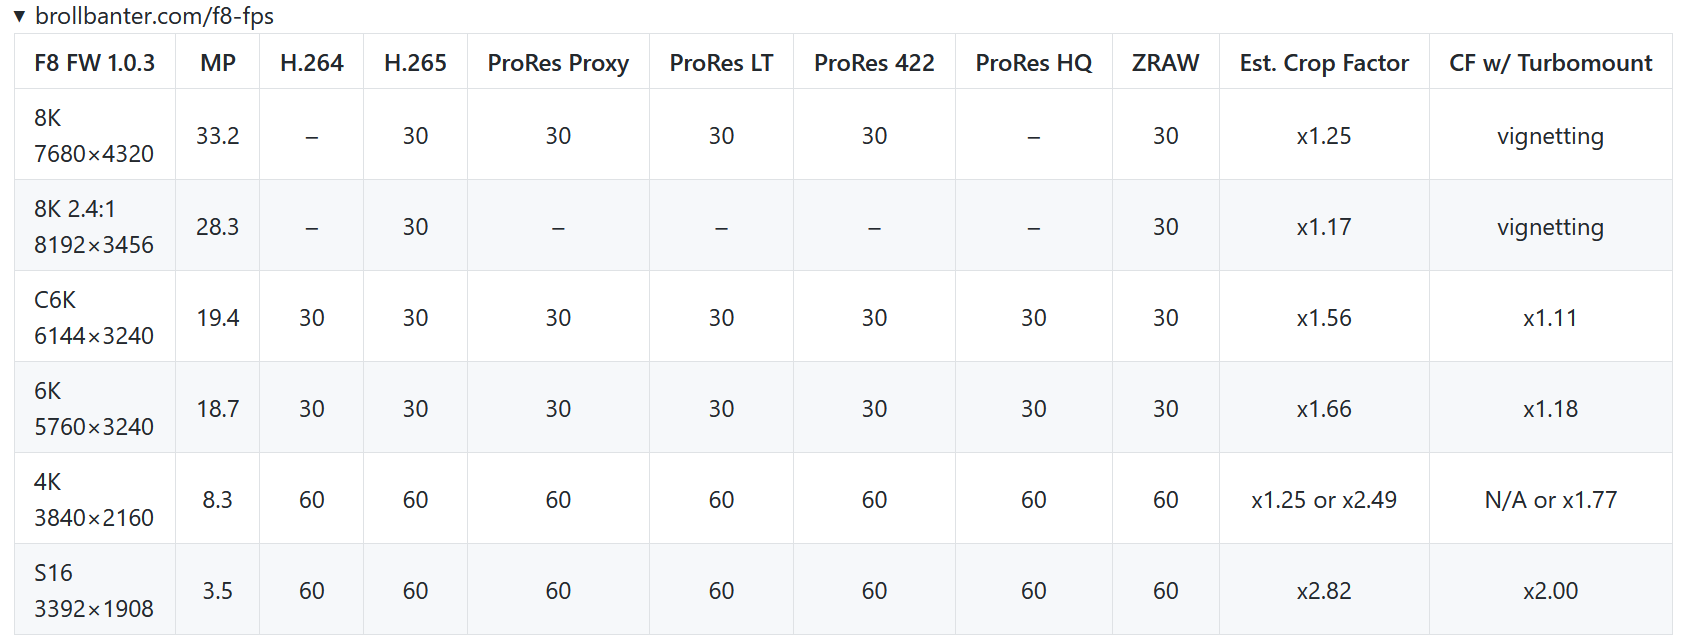Select the ZRAW column header
The image size is (1684, 643).
[x=1165, y=63]
